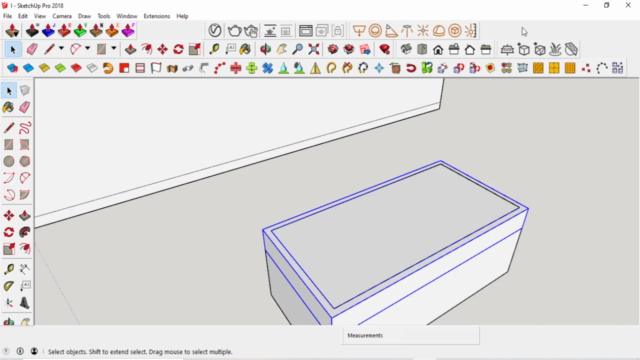Image resolution: width=640 pixels, height=360 pixels.
Task: Select the Pencil Line tool in left toolbar
Action: (x=9, y=128)
